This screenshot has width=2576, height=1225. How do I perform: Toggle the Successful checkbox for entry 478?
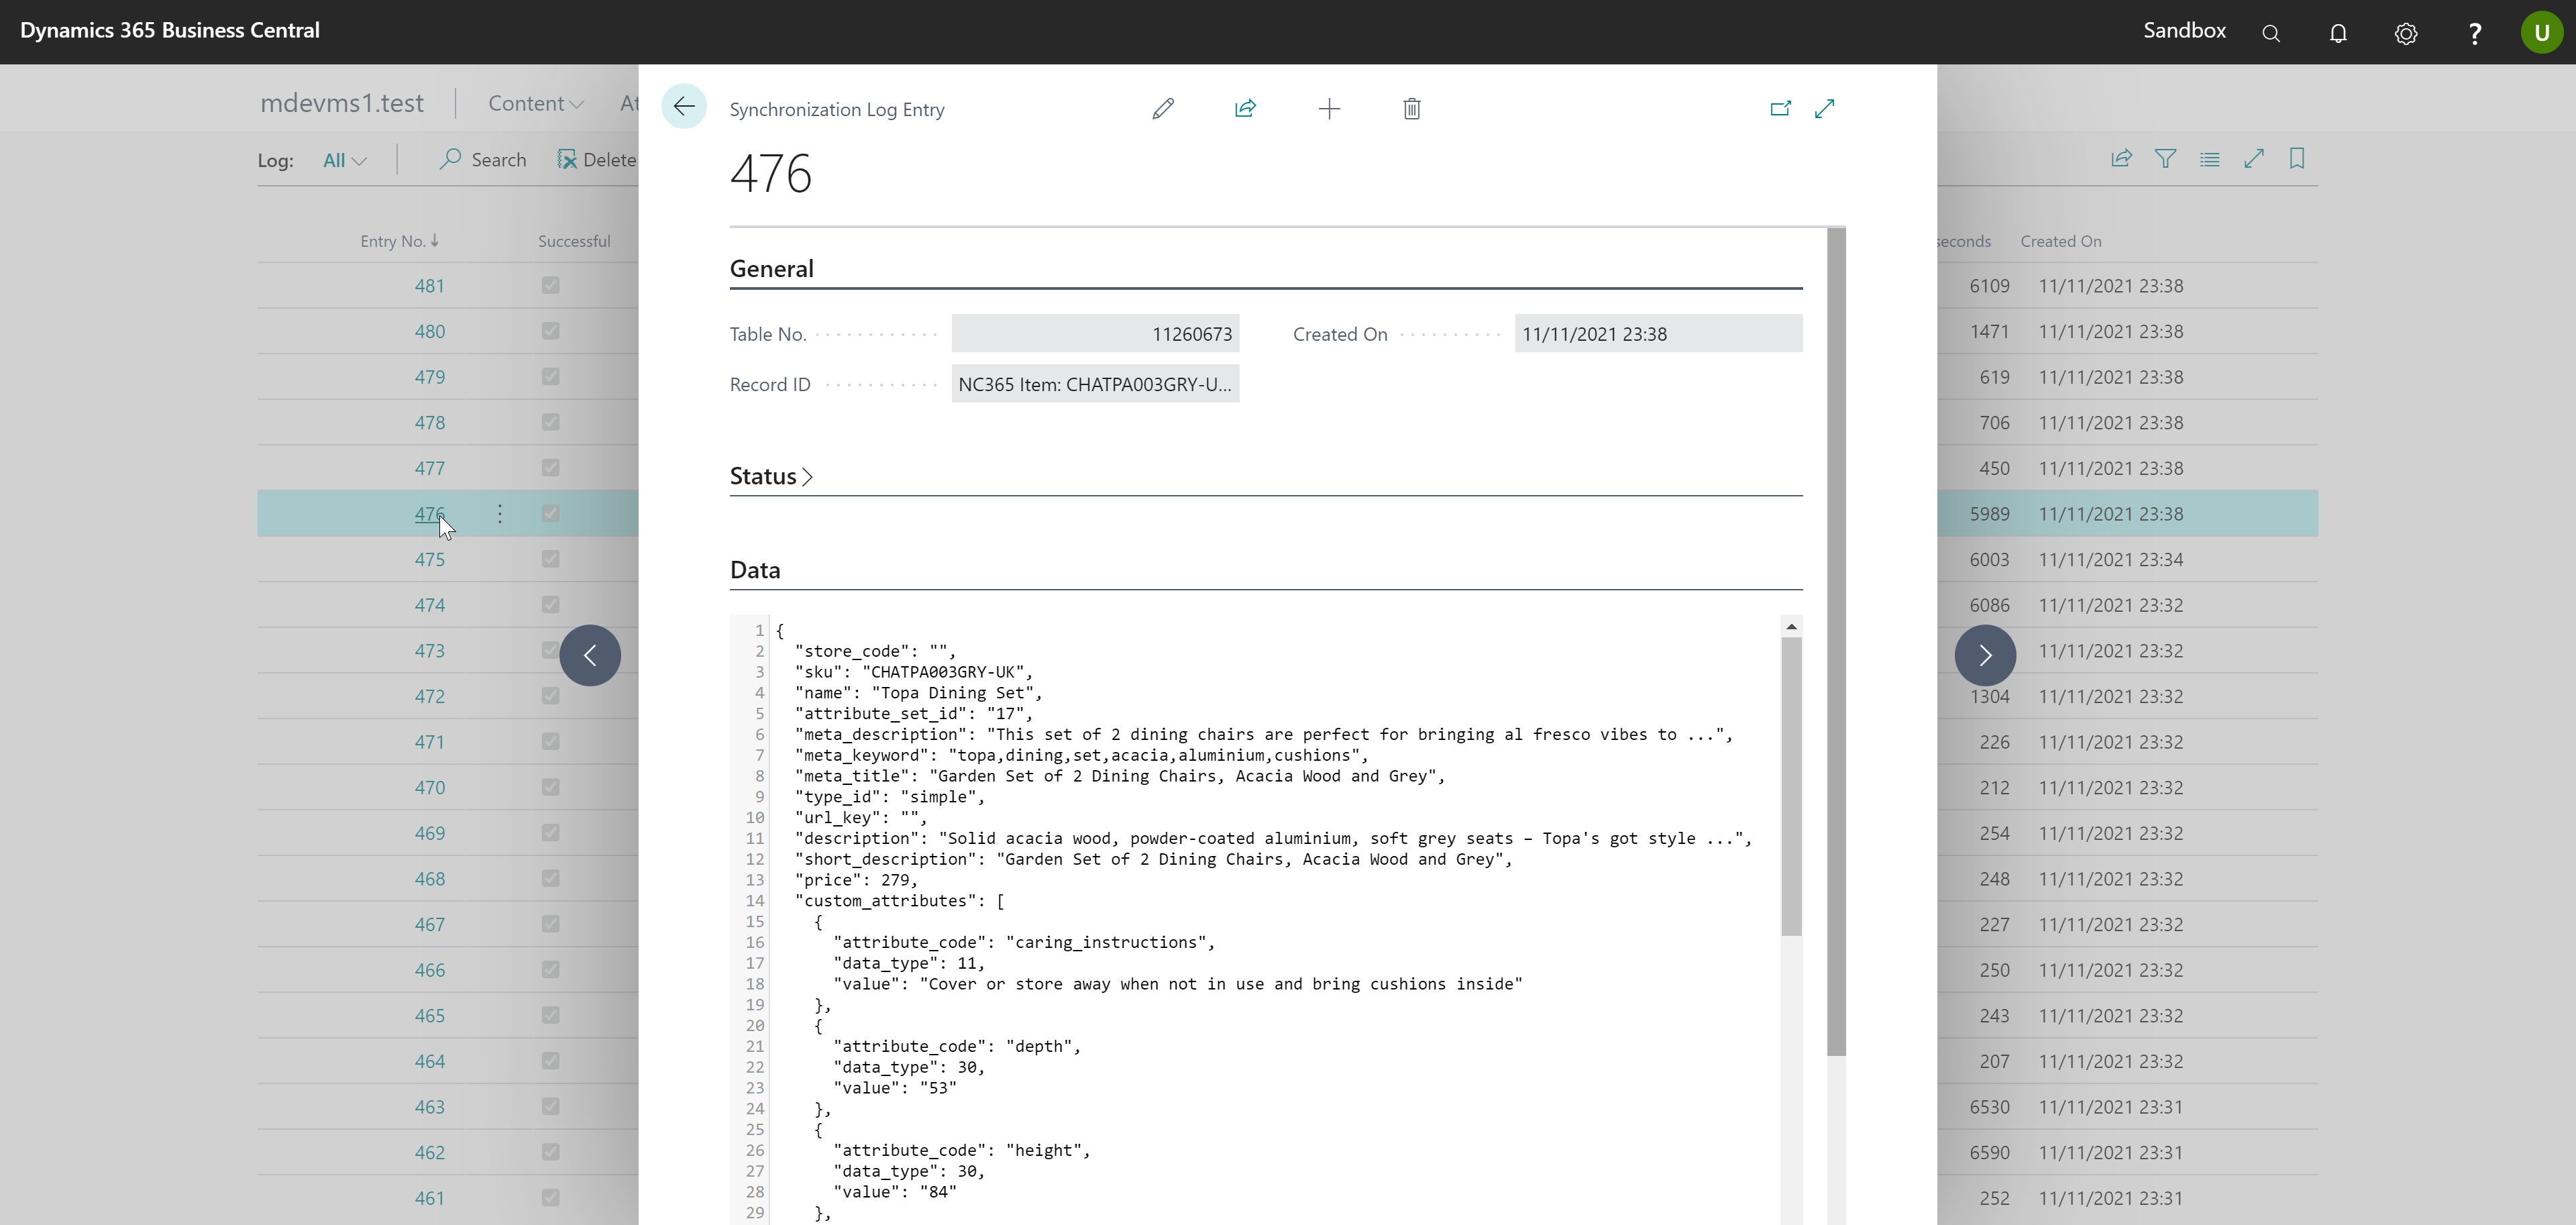pos(550,422)
